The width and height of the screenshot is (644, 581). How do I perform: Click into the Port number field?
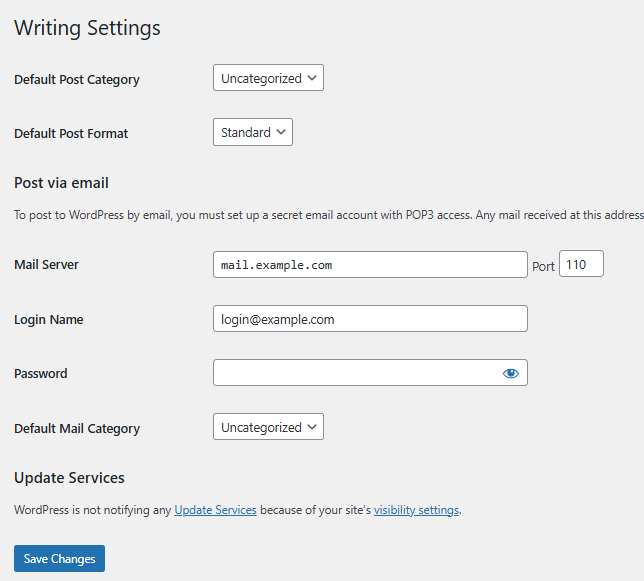[581, 265]
